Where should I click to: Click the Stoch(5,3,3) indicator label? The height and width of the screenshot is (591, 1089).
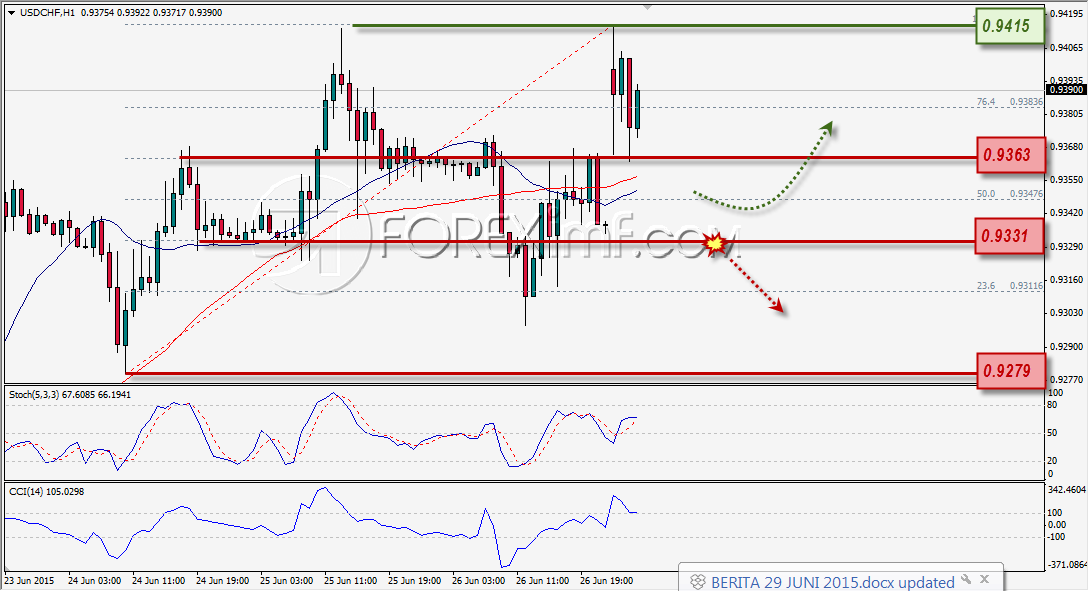tap(69, 394)
